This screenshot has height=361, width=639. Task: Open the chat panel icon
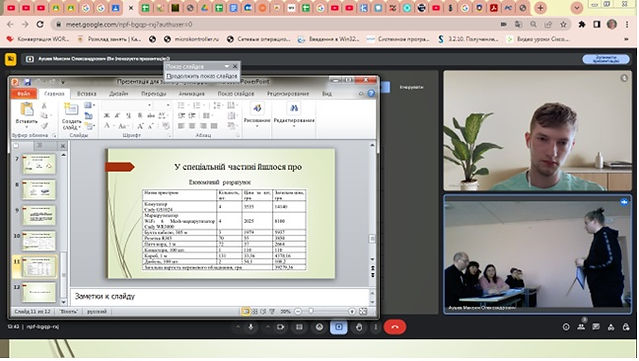coord(596,327)
